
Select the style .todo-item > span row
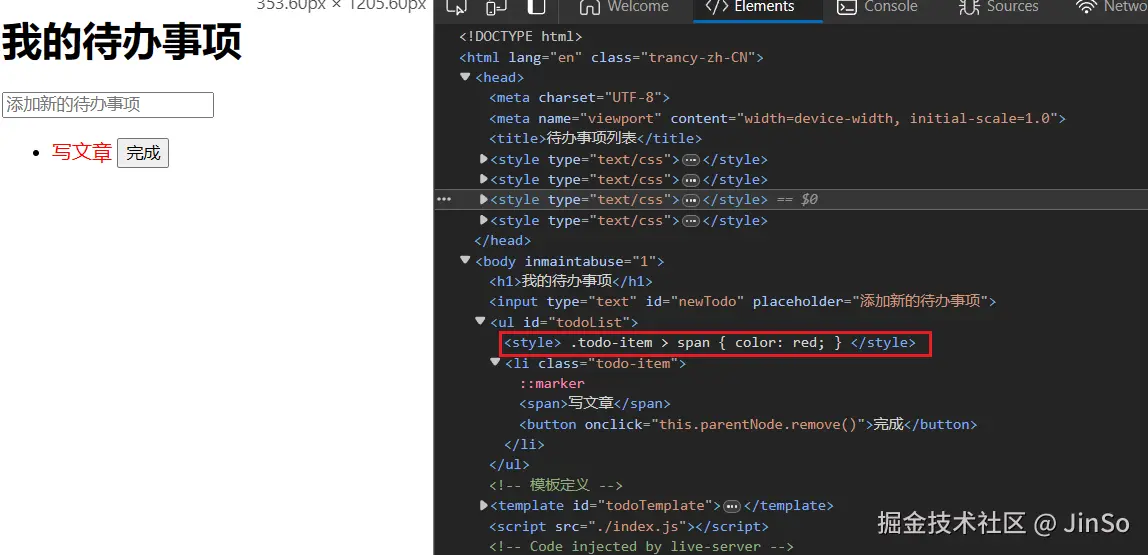(710, 343)
